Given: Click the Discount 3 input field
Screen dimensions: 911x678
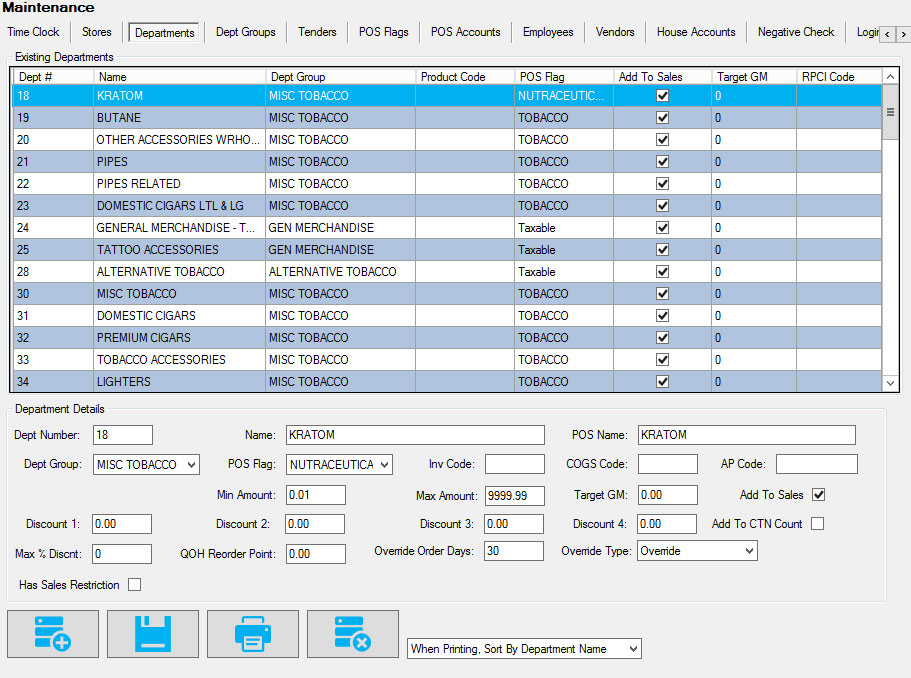Looking at the screenshot, I should pyautogui.click(x=514, y=524).
